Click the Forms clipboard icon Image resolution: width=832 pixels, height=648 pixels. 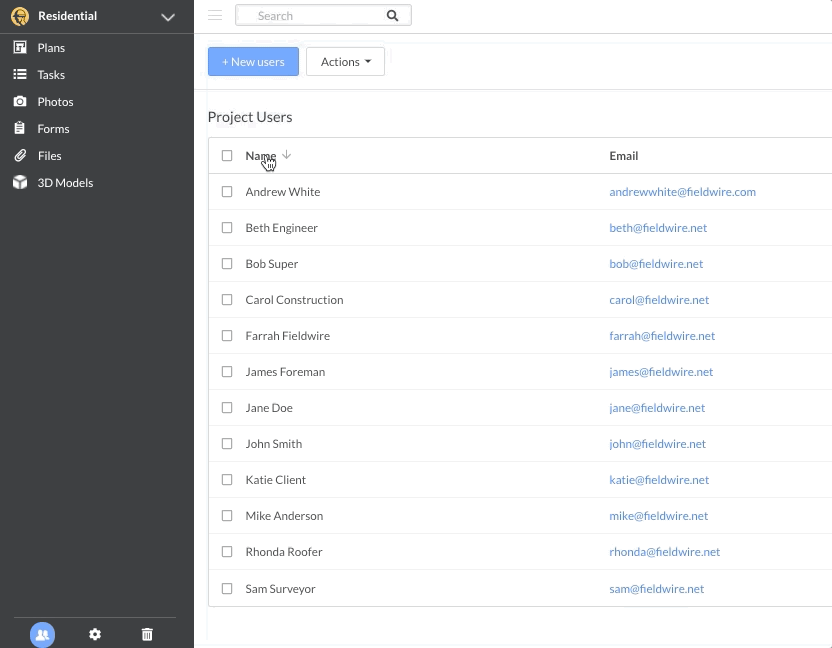[20, 129]
